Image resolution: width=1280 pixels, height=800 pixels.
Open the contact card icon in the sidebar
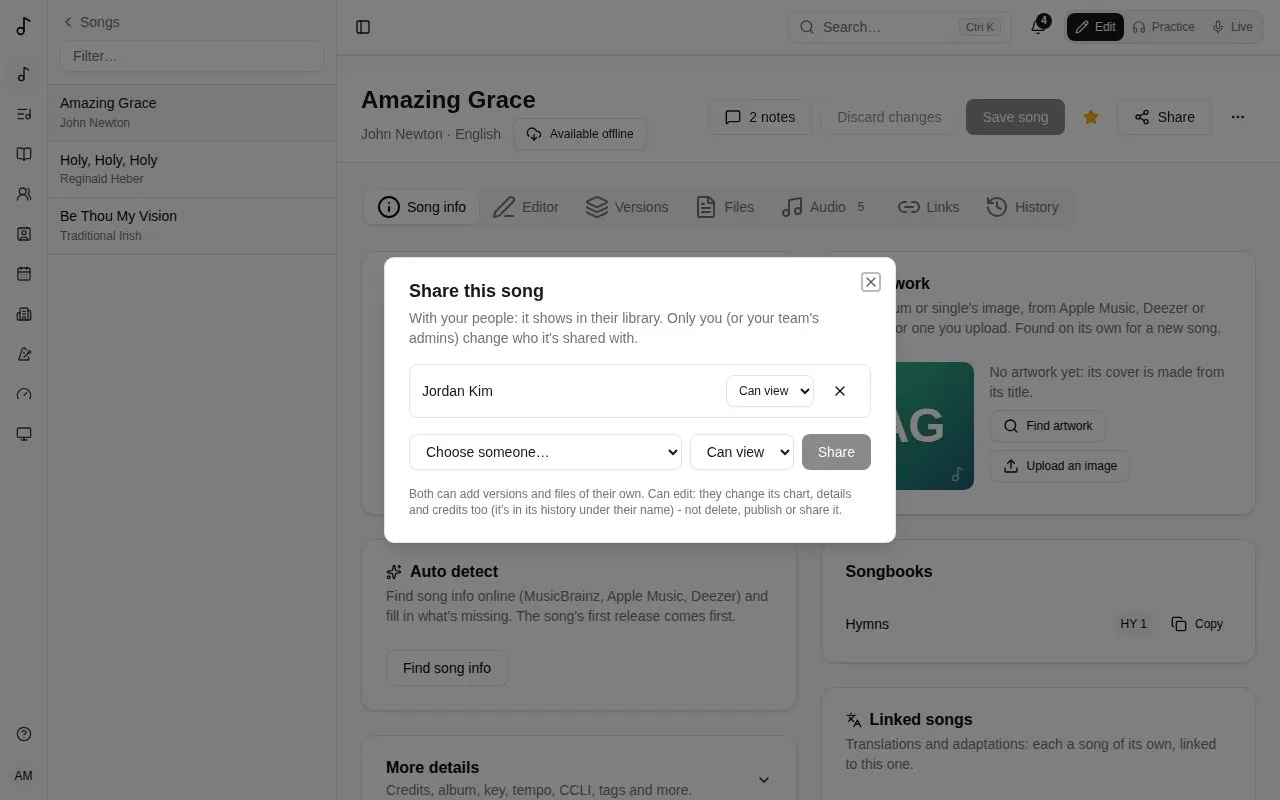pos(24,234)
